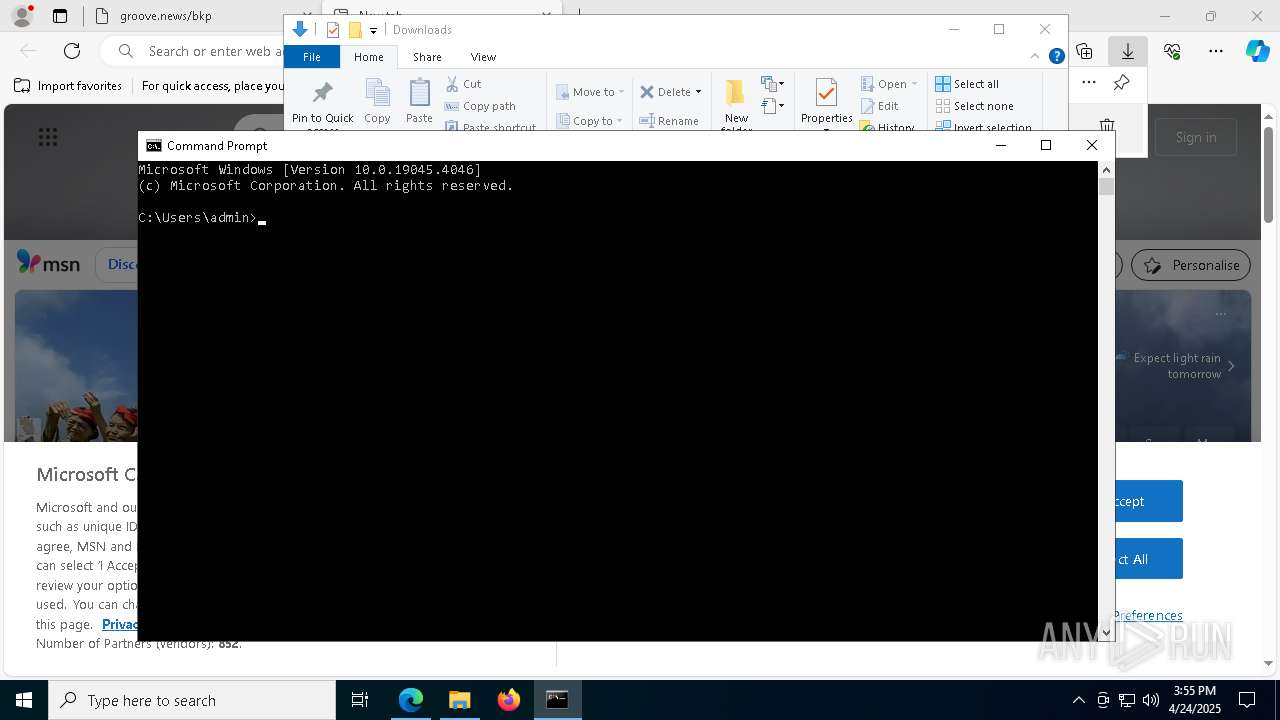Viewport: 1280px width, 720px height.
Task: Click Copy path in File Explorer ribbon
Action: pos(480,106)
